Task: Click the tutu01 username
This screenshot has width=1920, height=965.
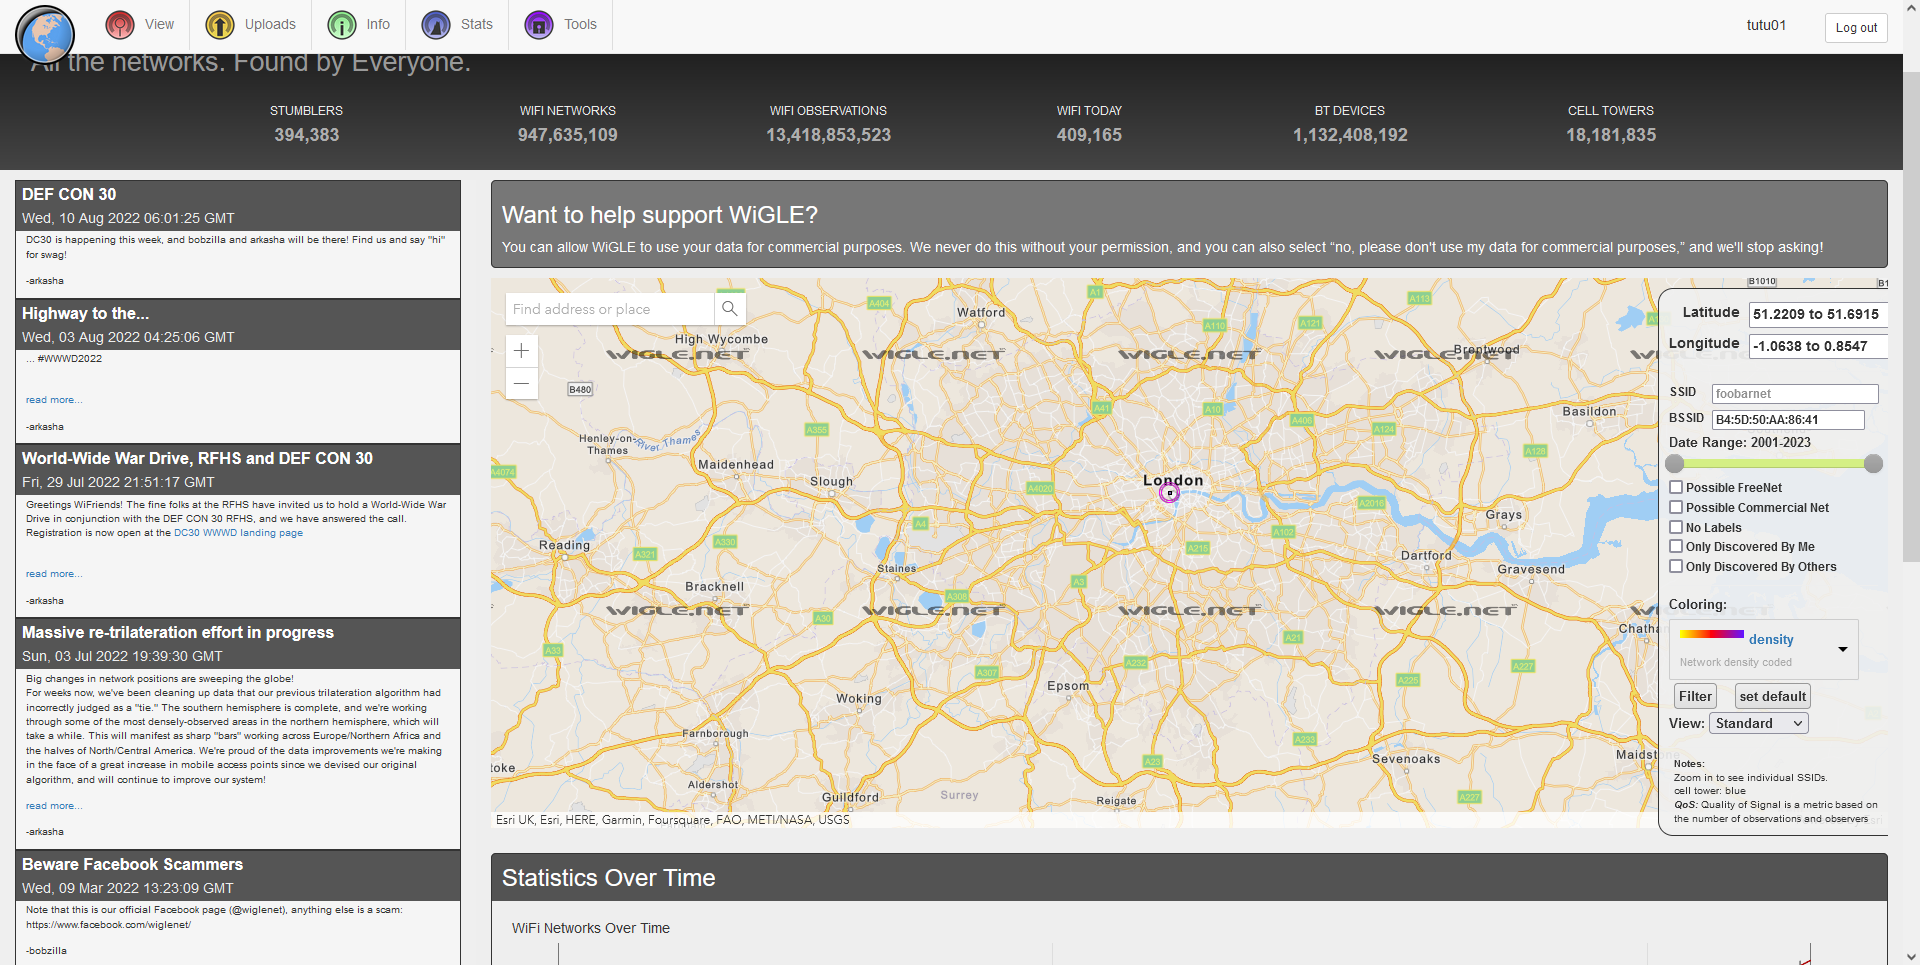Action: [x=1766, y=25]
